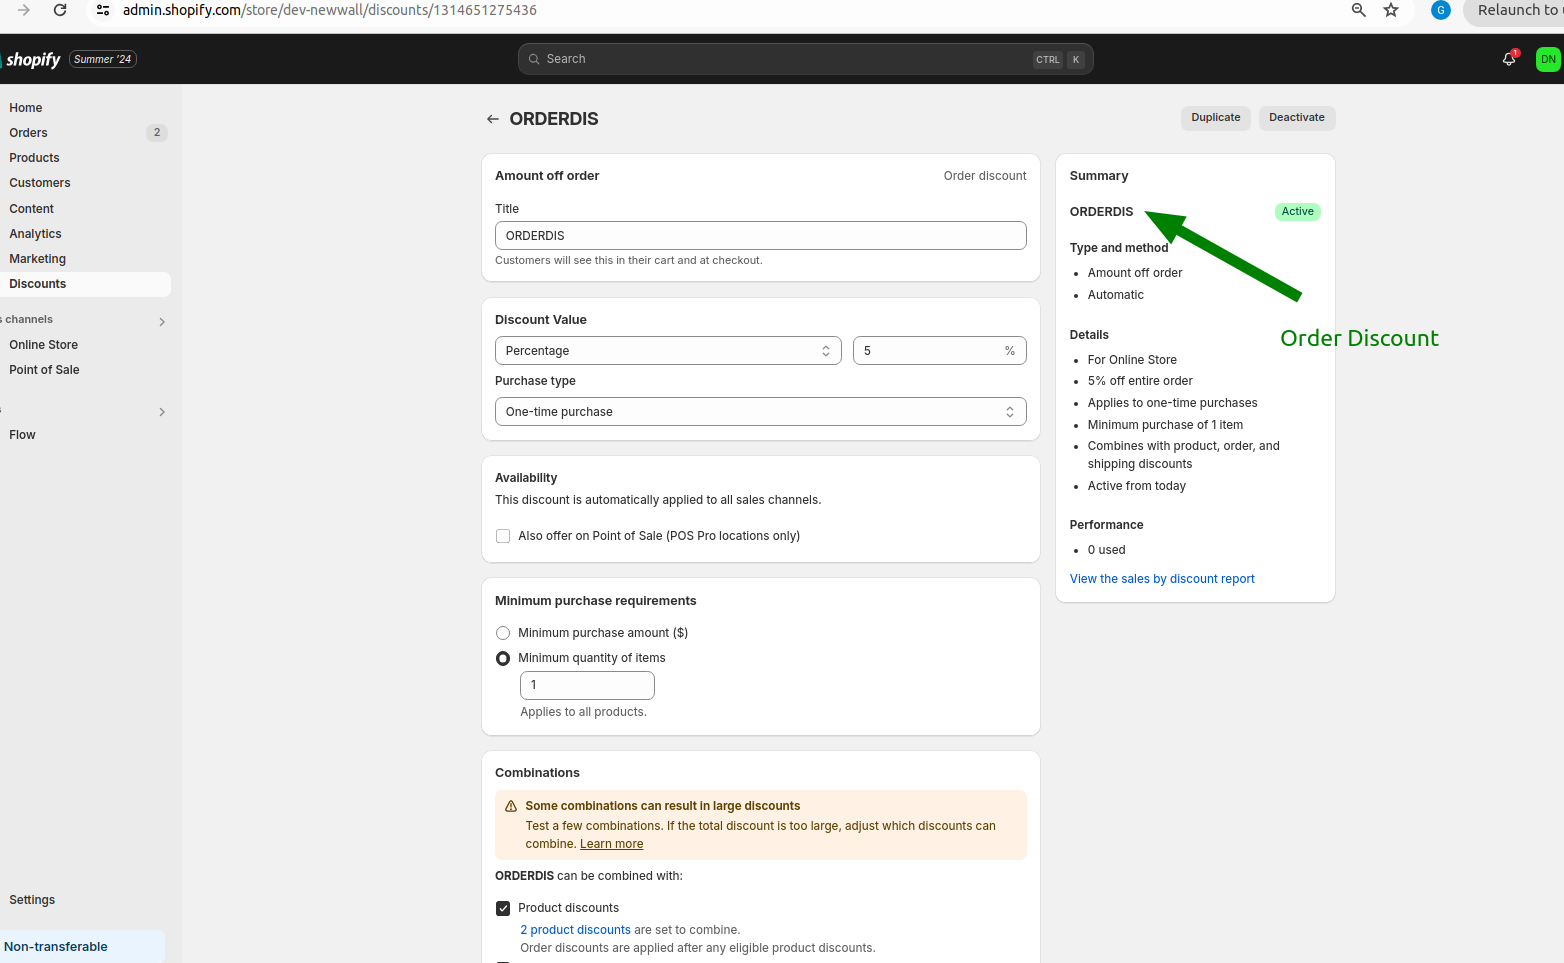Click the discount Title input field
The height and width of the screenshot is (963, 1564).
760,236
